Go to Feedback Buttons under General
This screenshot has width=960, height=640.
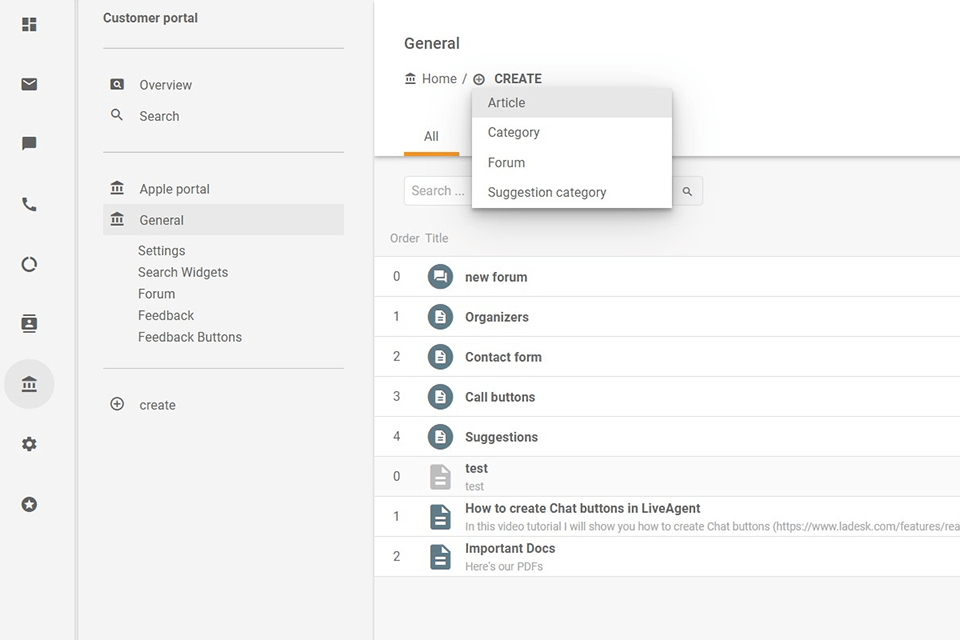[x=190, y=337]
